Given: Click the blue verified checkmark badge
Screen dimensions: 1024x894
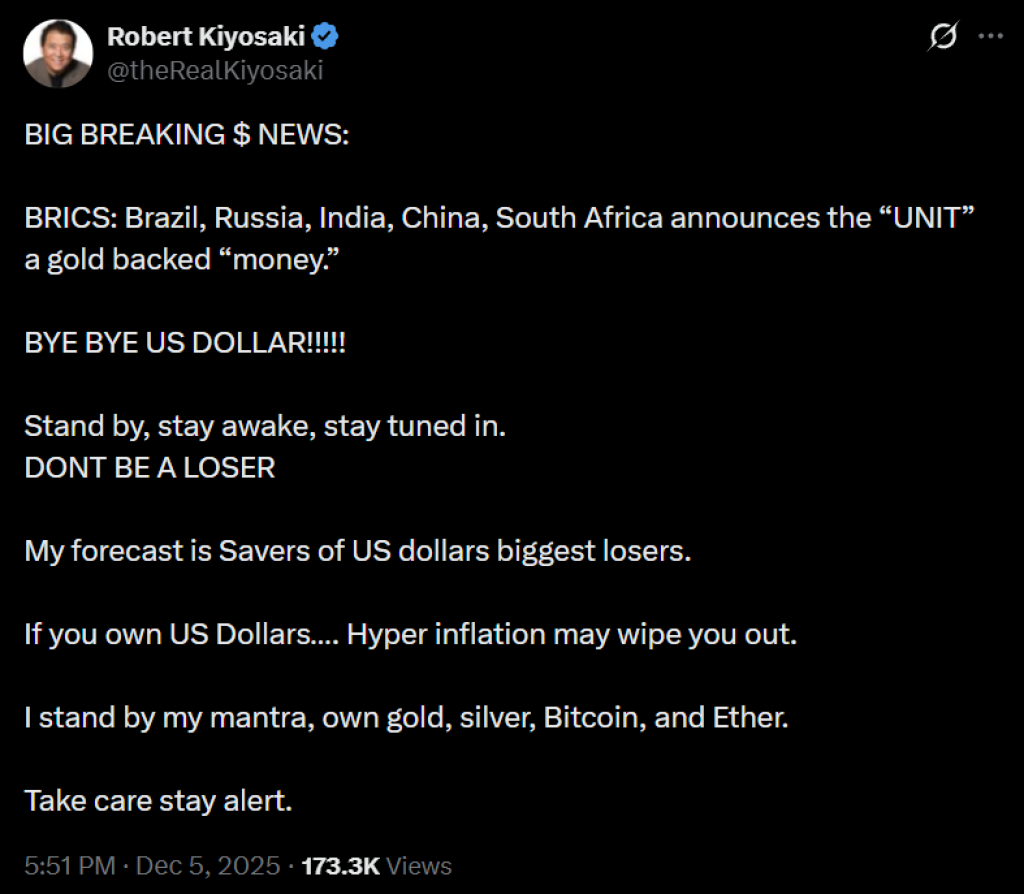Looking at the screenshot, I should pos(328,37).
